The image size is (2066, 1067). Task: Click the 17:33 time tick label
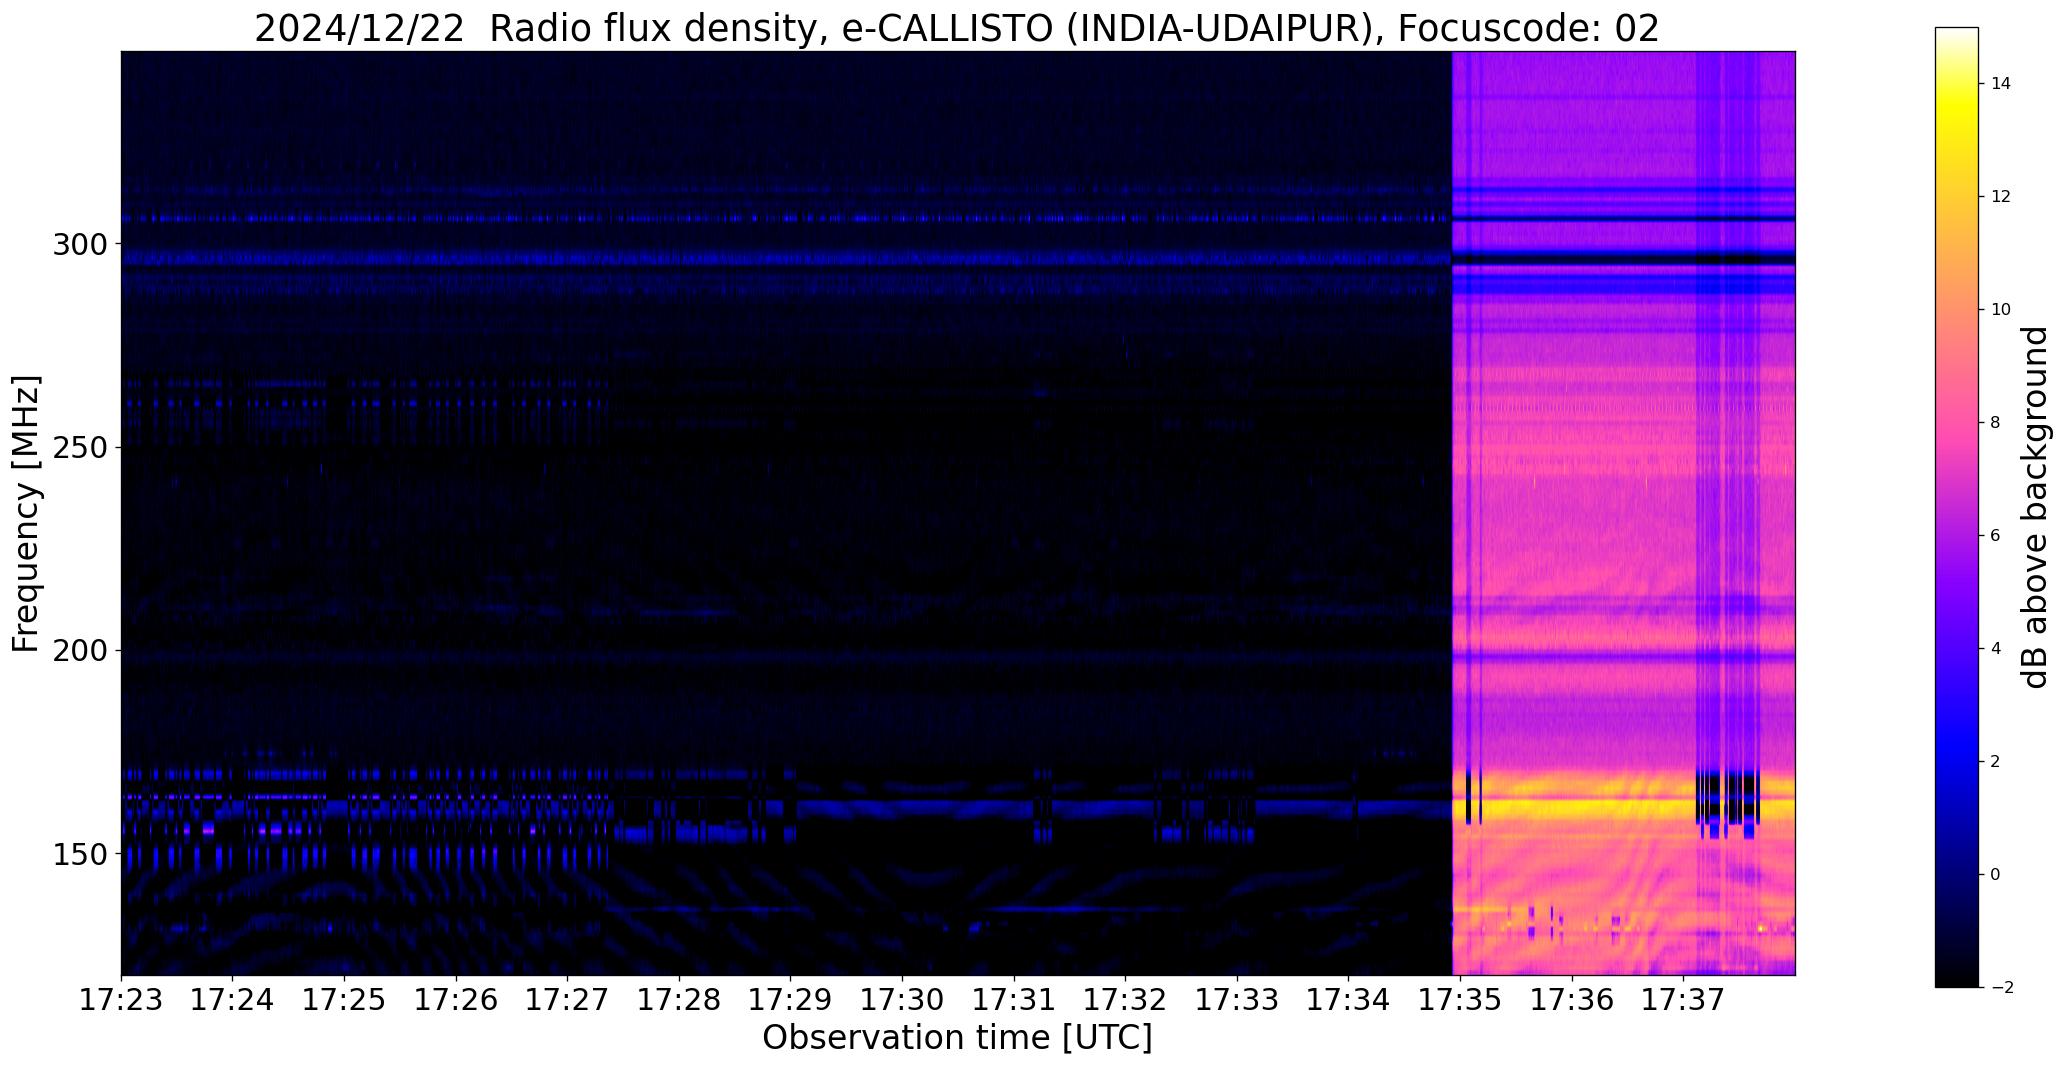(x=1238, y=999)
